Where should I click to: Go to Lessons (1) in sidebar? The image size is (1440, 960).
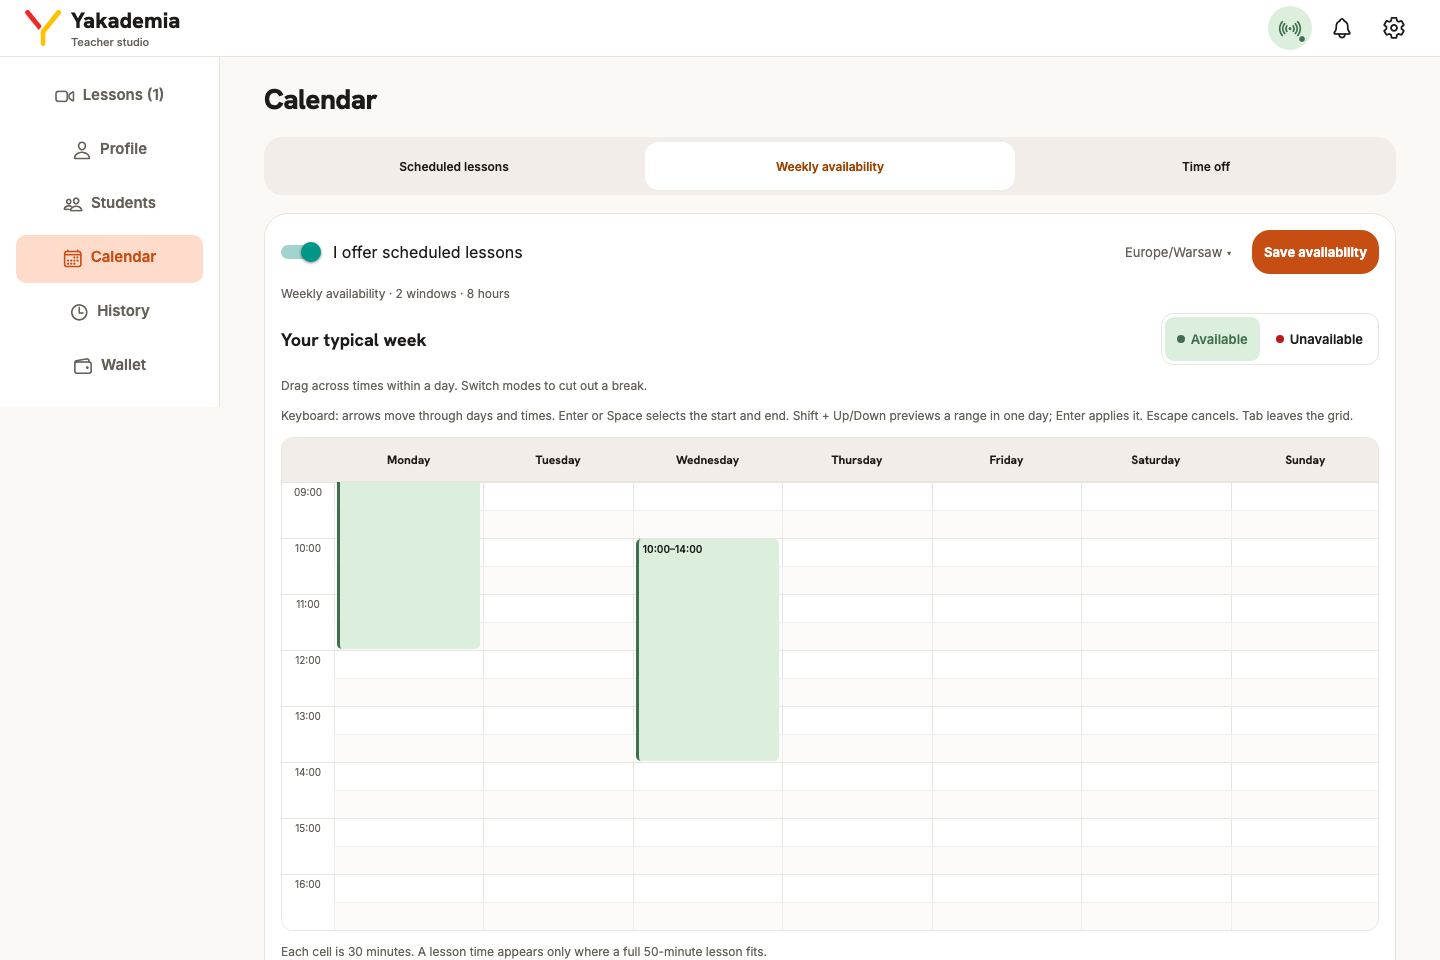110,95
